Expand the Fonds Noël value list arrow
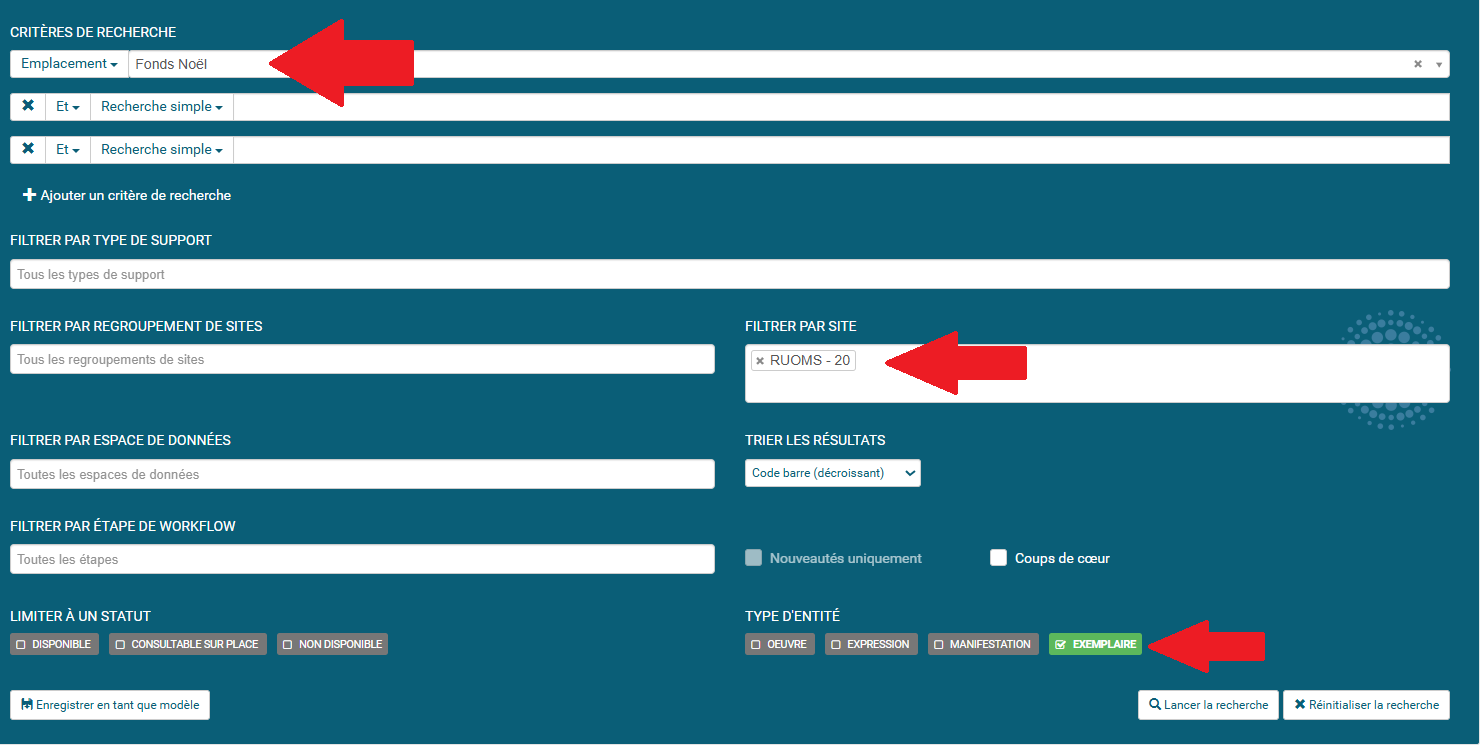This screenshot has width=1480, height=750. pyautogui.click(x=1439, y=64)
